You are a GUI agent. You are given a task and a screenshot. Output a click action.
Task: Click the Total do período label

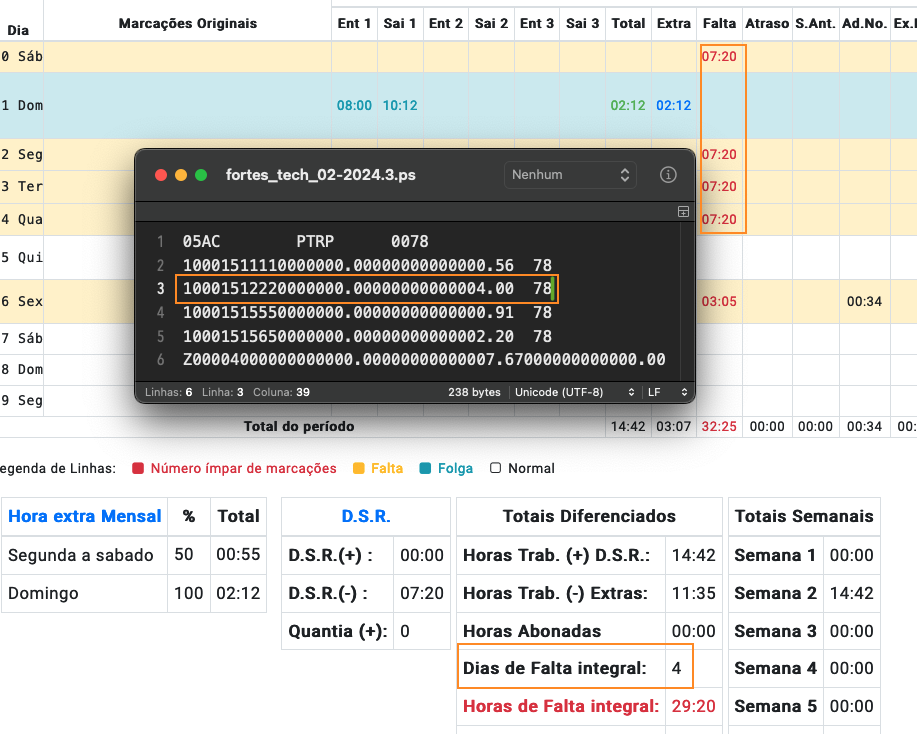tap(299, 426)
